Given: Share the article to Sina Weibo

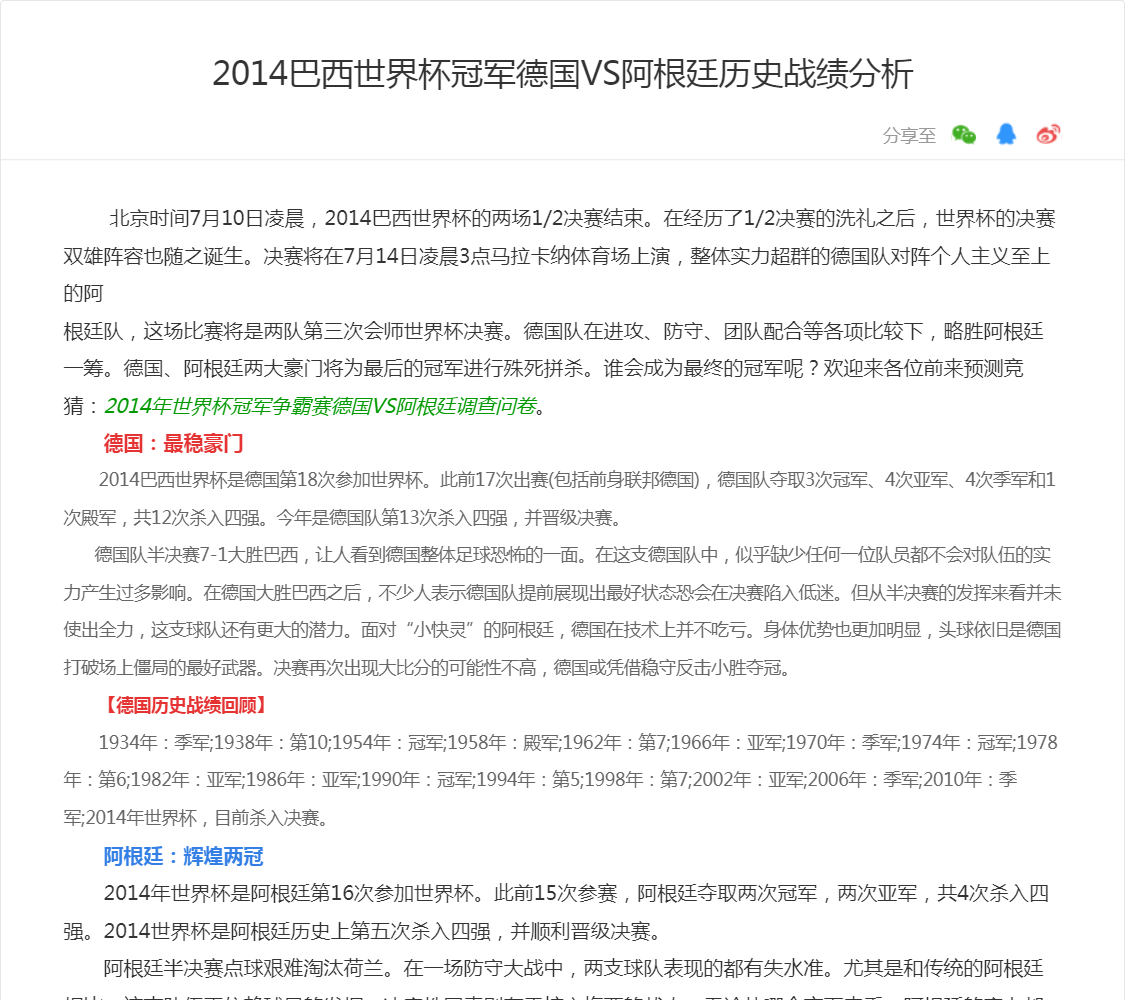Looking at the screenshot, I should coord(1048,135).
